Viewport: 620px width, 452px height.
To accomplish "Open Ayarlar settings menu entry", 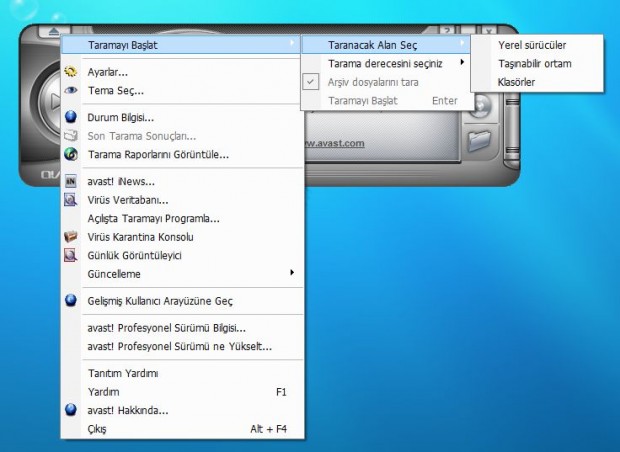I will [182, 72].
